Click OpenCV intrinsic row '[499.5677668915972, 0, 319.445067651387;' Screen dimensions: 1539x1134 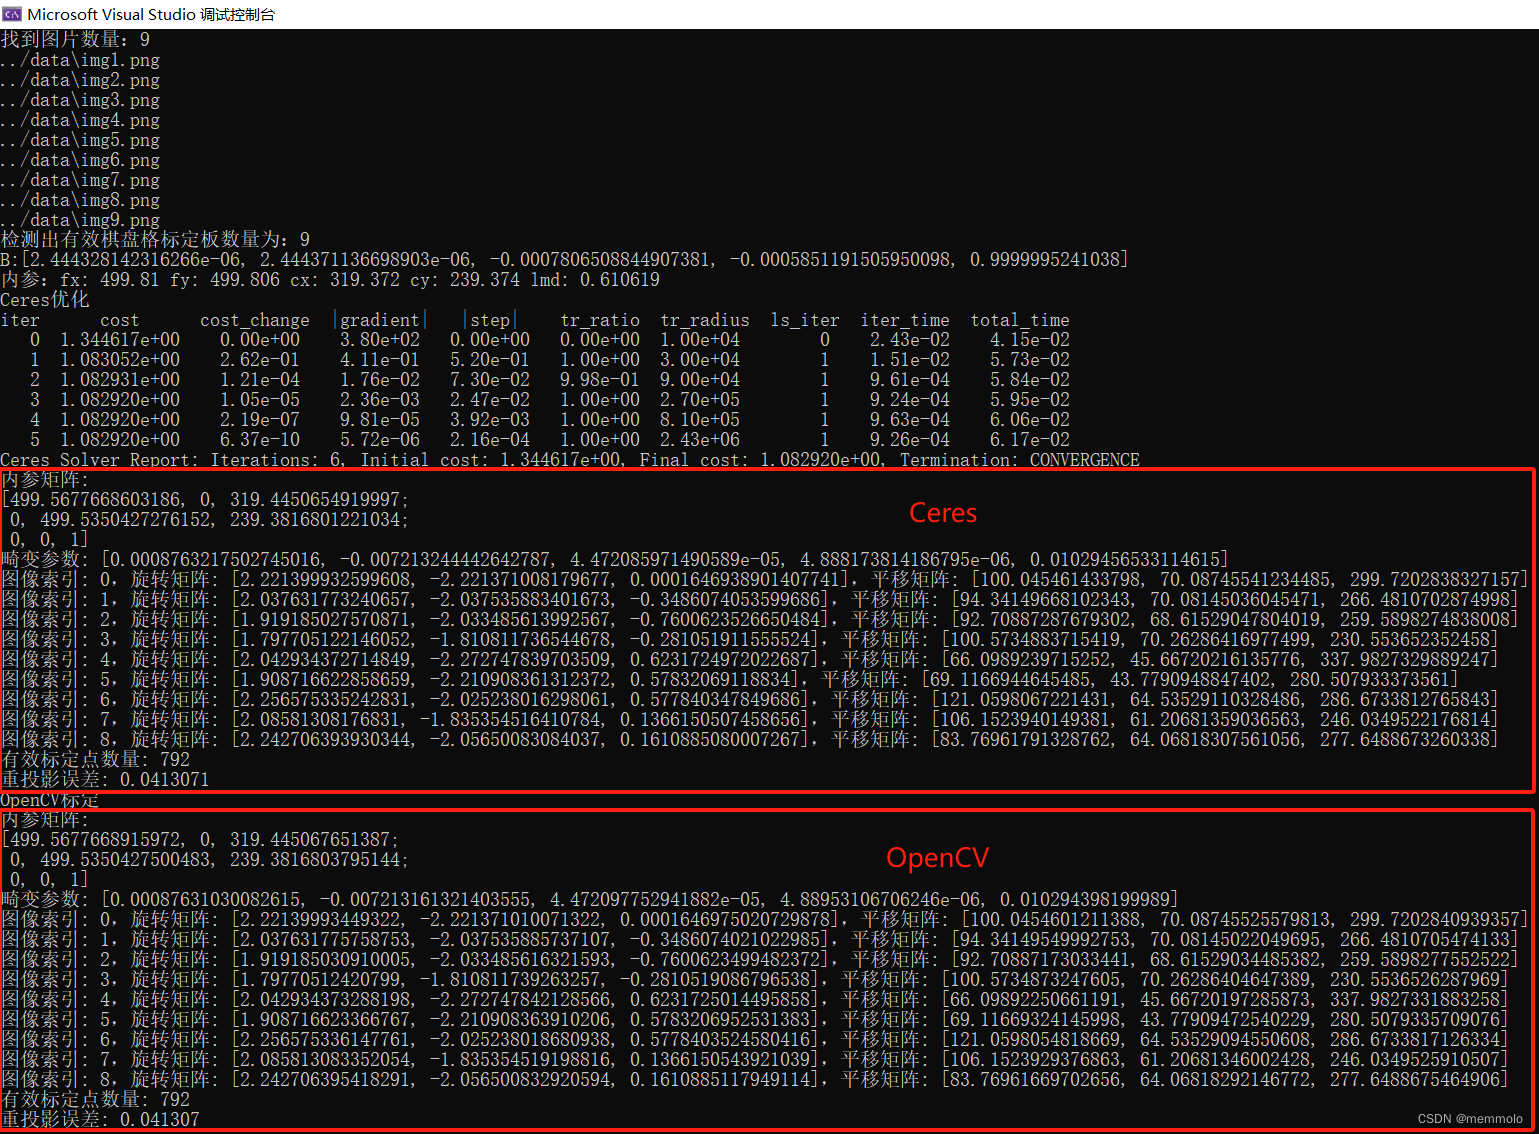(200, 839)
